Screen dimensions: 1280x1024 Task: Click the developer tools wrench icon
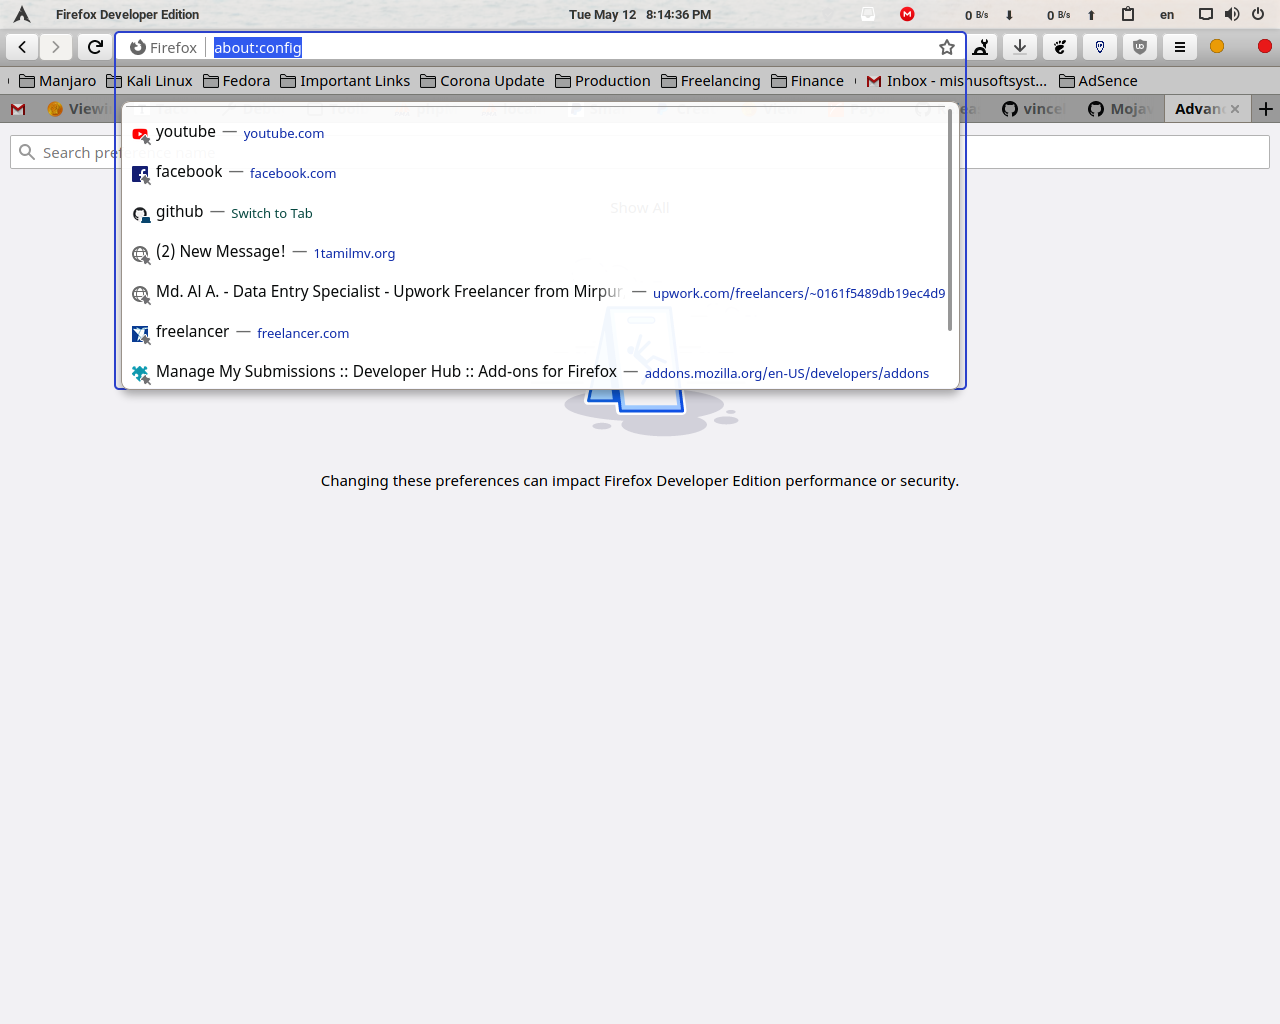(x=980, y=46)
